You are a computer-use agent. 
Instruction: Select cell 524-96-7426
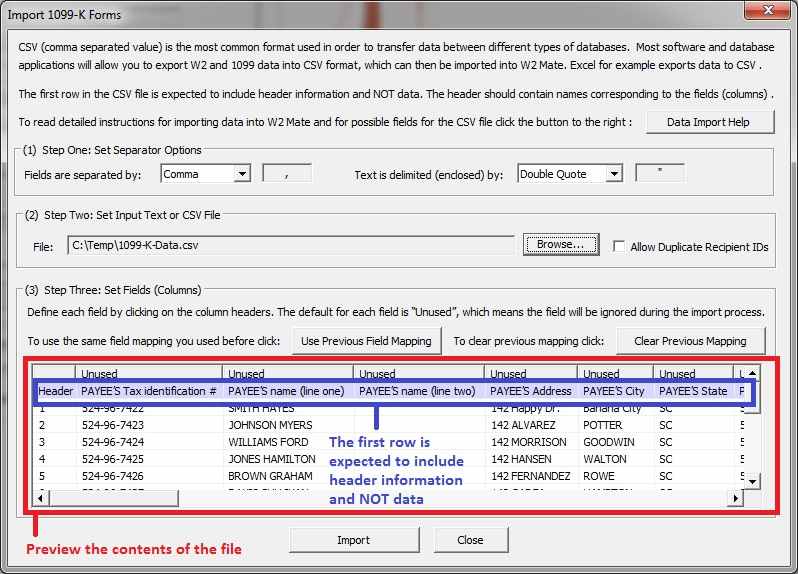point(149,476)
